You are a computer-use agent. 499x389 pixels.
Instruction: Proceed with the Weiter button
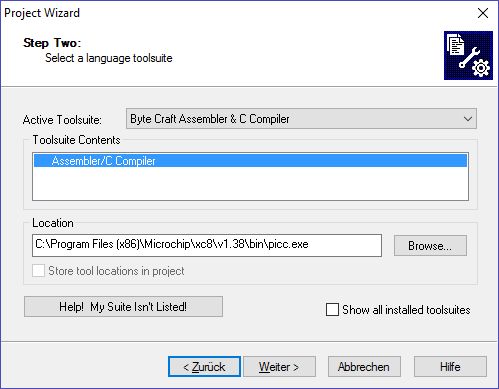[279, 367]
